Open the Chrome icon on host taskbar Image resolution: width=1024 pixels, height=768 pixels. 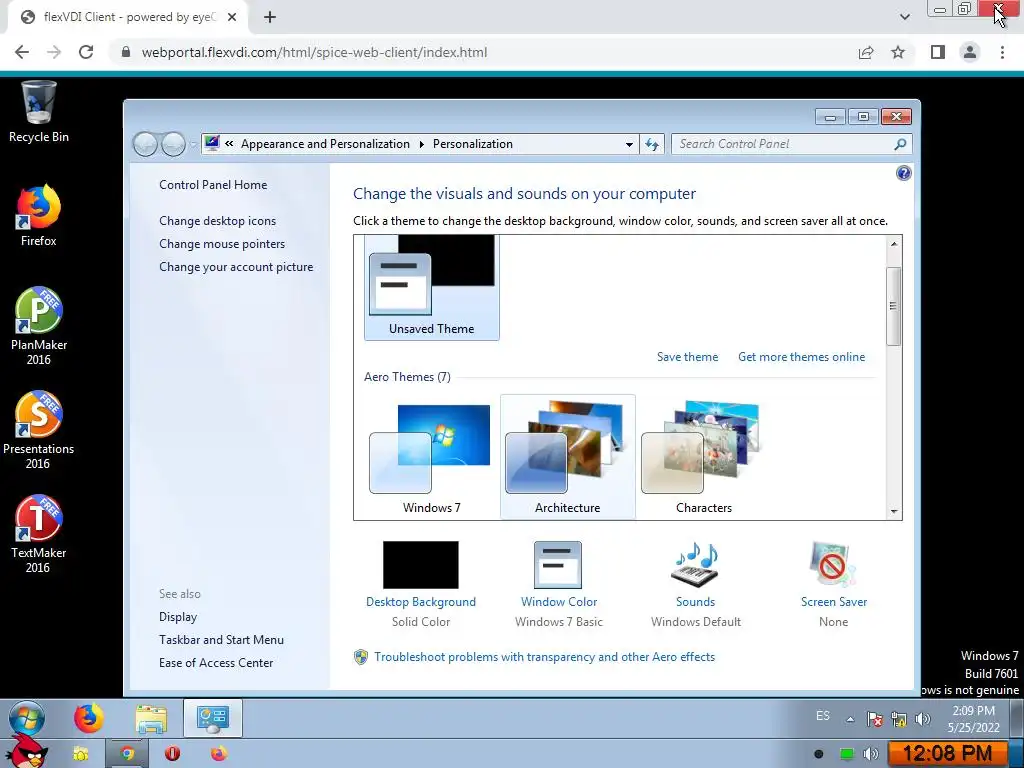(127, 754)
